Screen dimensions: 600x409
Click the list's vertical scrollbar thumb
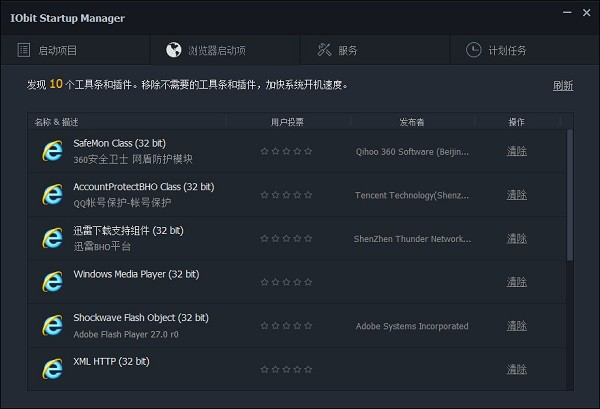(570, 195)
